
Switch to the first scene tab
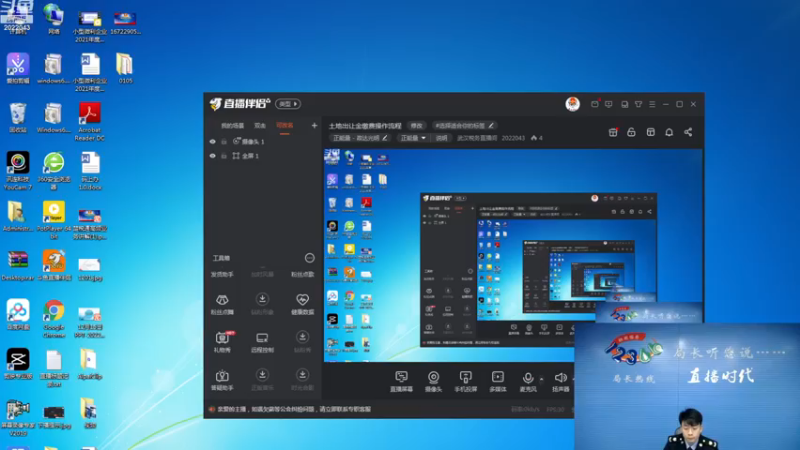pos(232,126)
